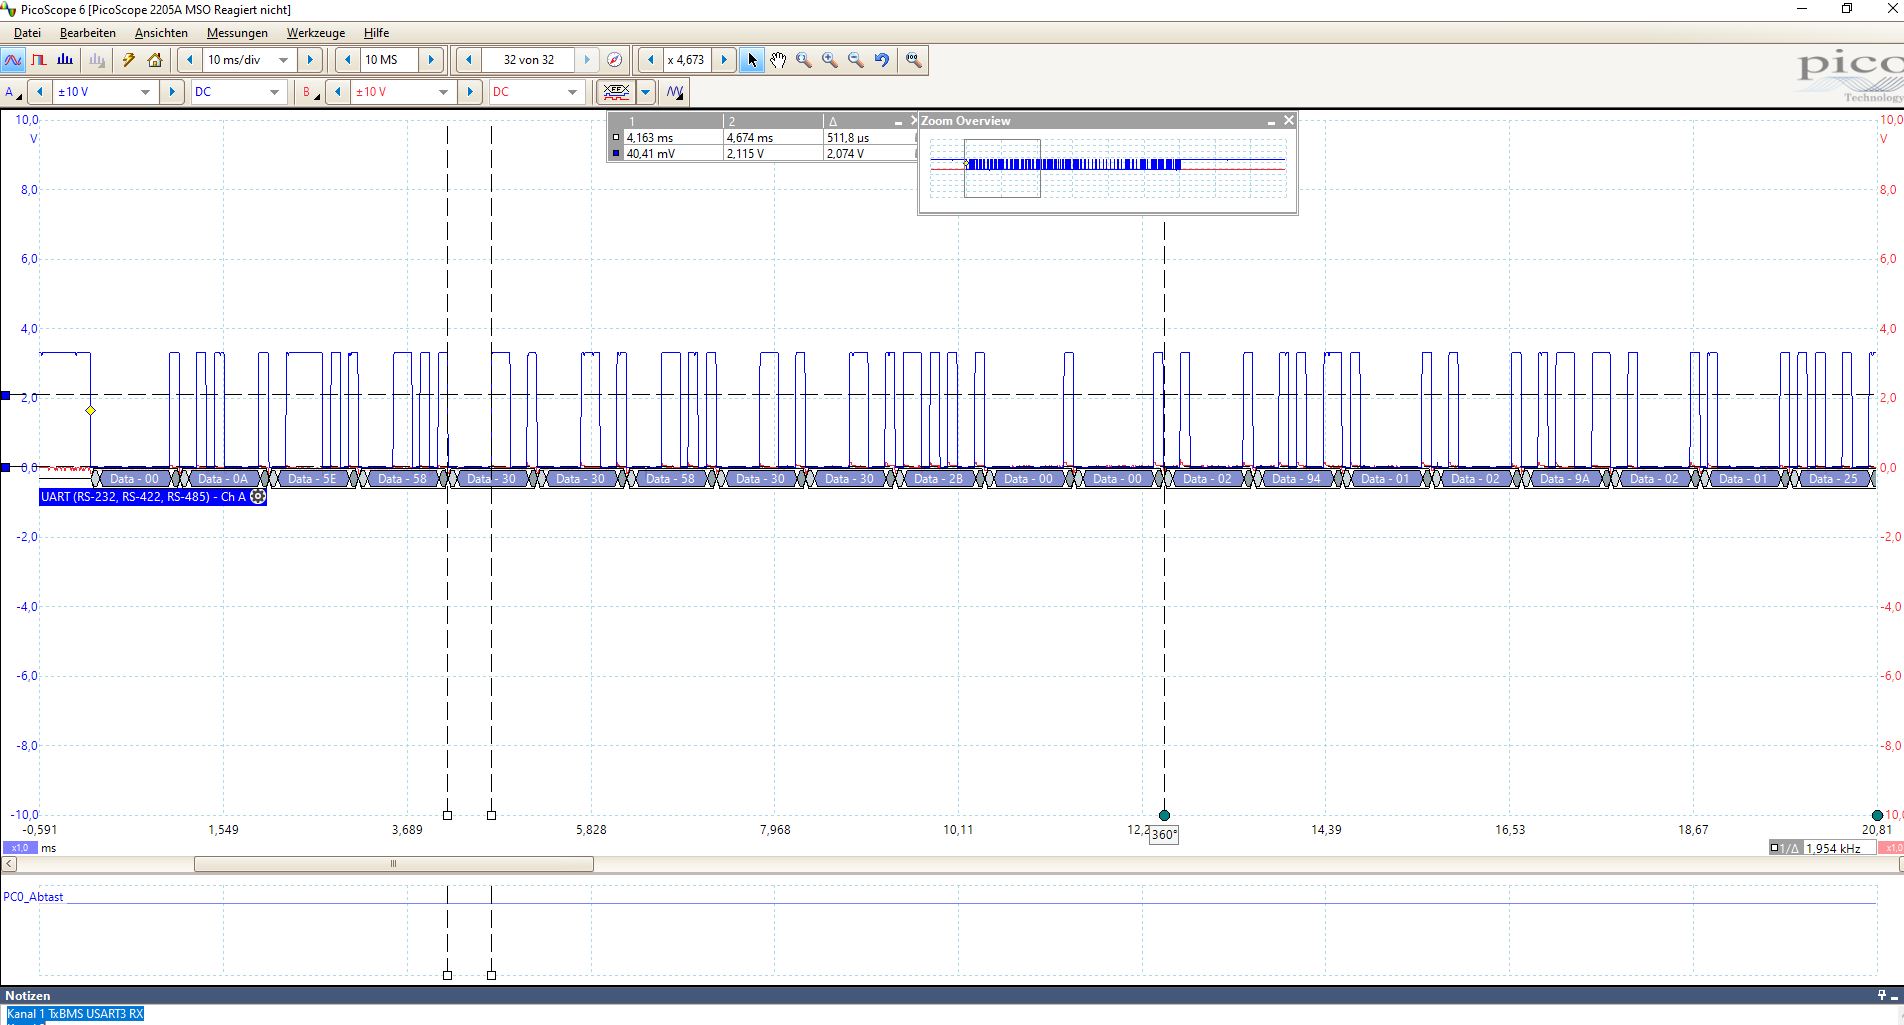Click the Auto setup lightning icon

[128, 60]
